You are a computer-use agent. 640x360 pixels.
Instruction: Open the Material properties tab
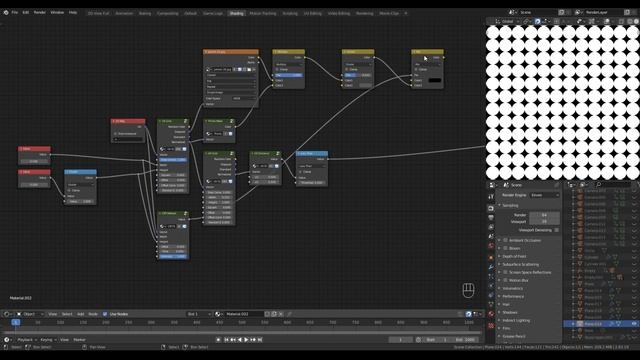click(x=491, y=314)
